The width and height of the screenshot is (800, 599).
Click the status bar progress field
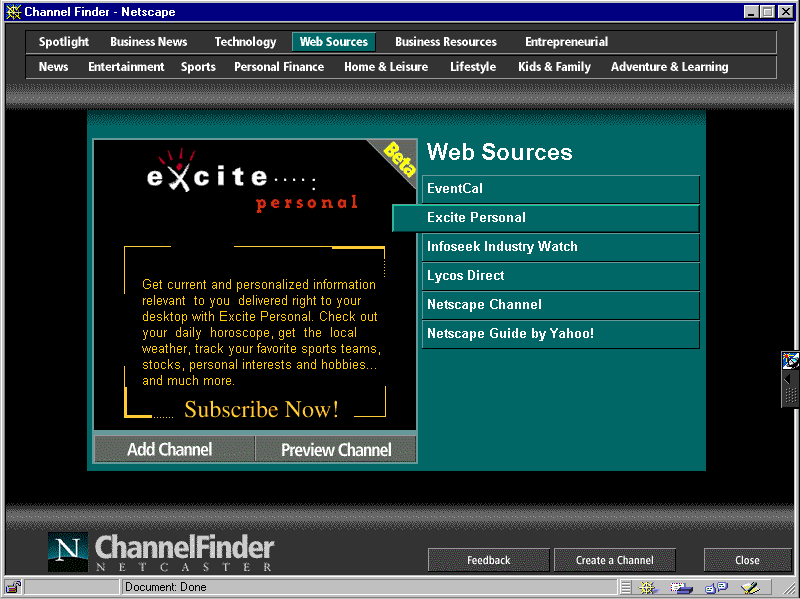(x=71, y=587)
